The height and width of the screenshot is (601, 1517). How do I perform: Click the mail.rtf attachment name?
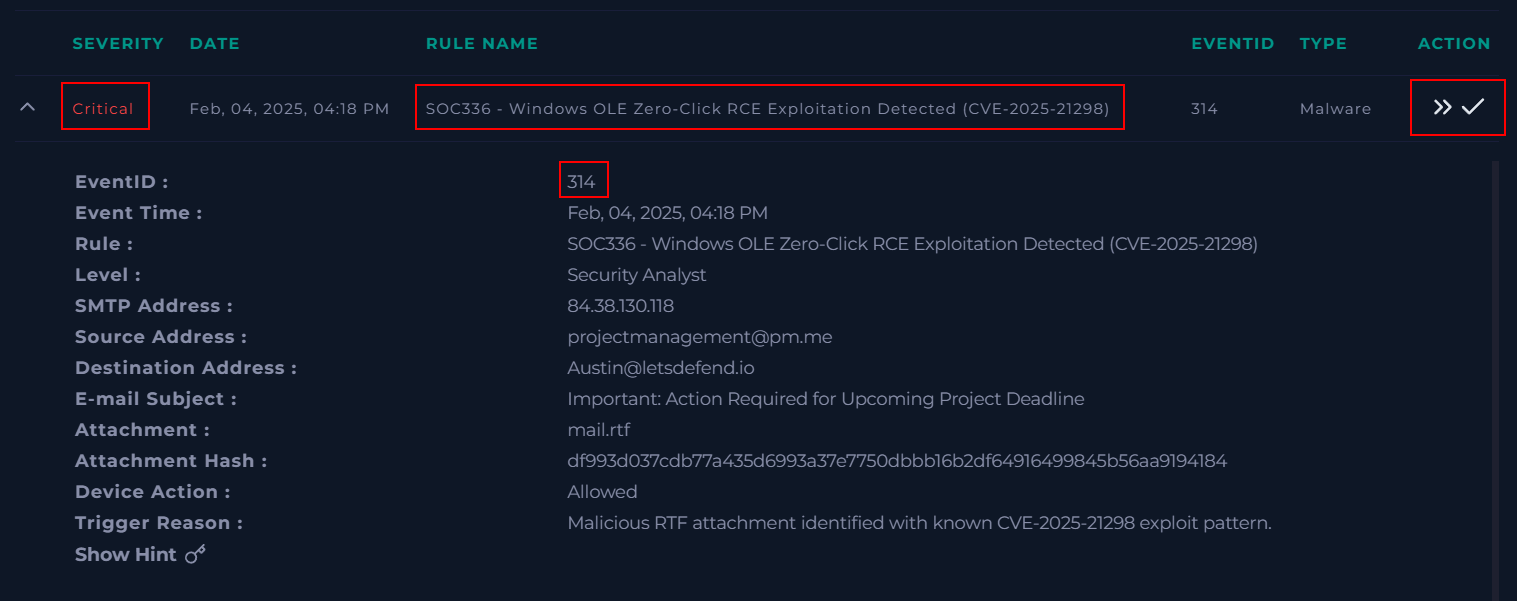(598, 430)
